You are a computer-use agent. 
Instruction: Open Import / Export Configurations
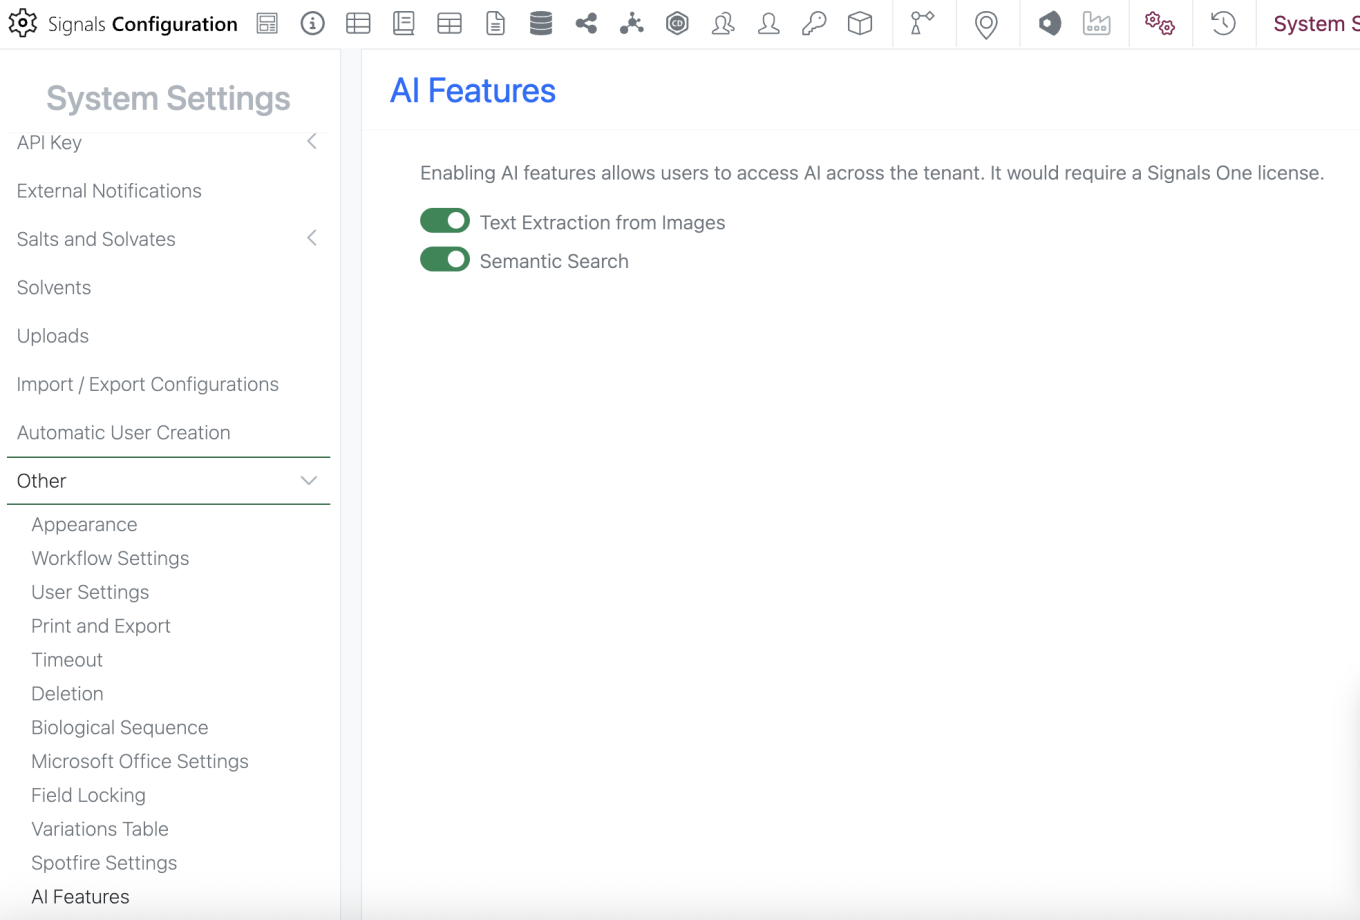(148, 384)
